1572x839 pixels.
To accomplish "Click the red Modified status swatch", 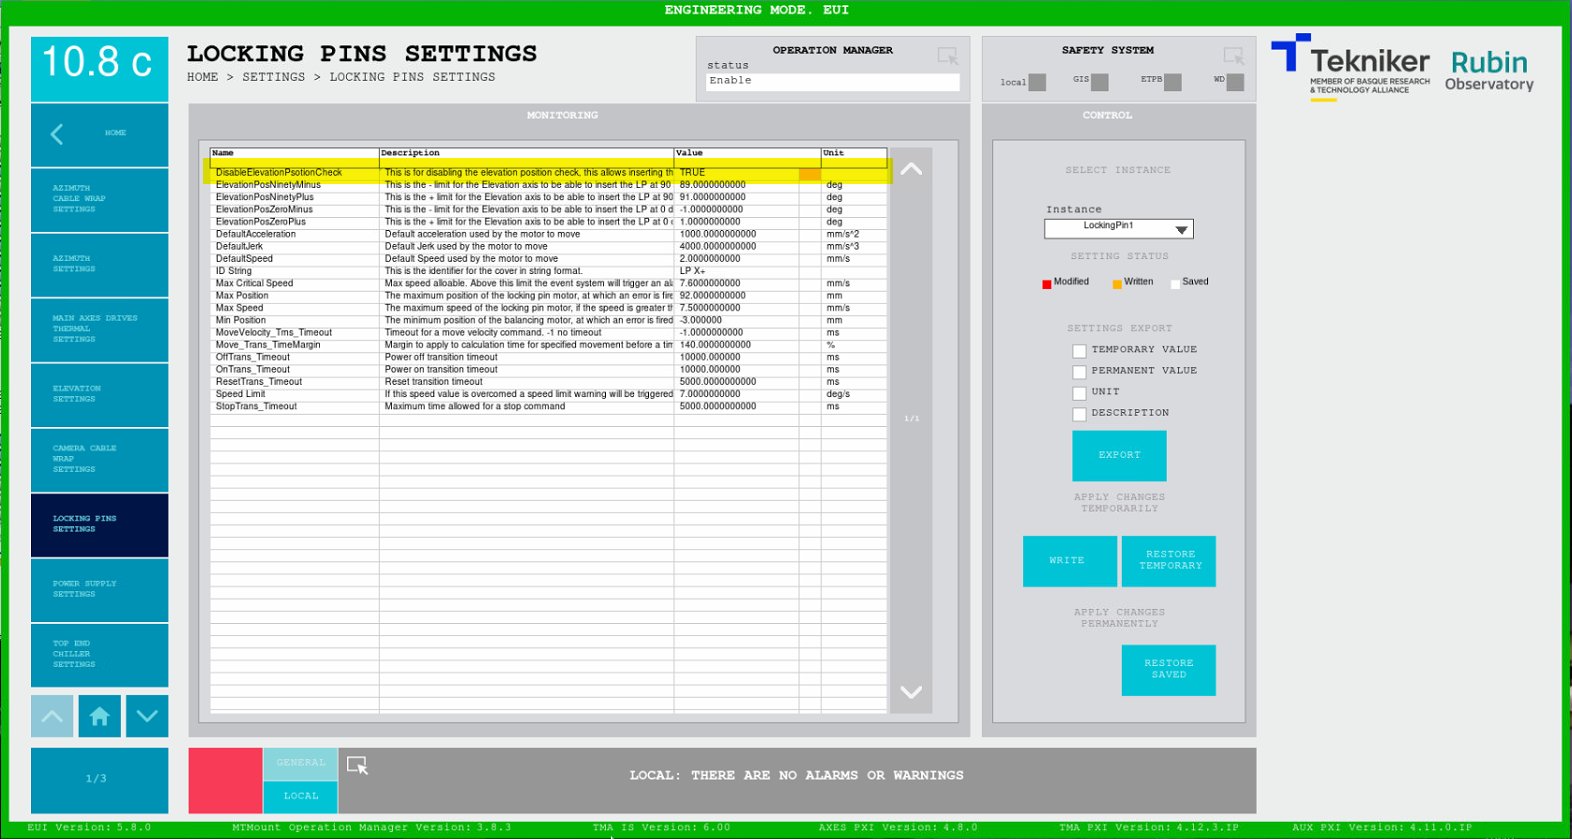I will (1047, 284).
